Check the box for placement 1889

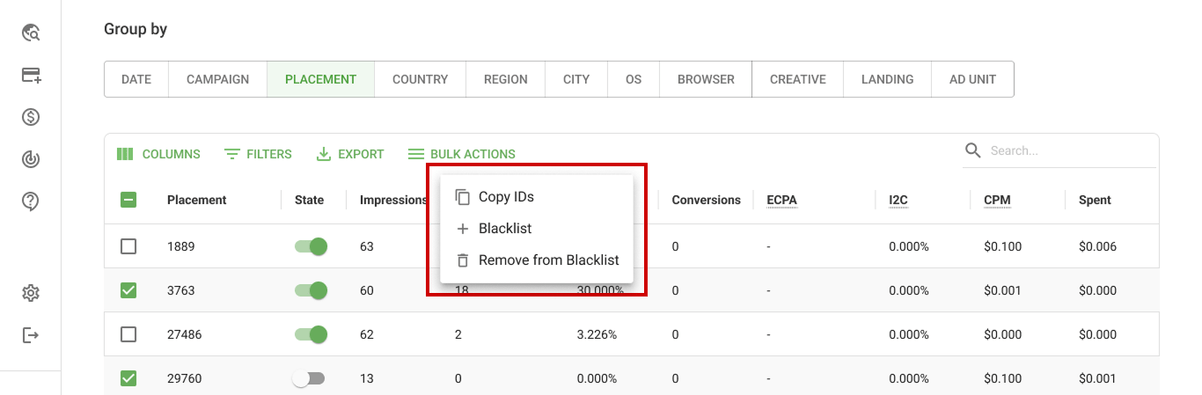(x=128, y=246)
